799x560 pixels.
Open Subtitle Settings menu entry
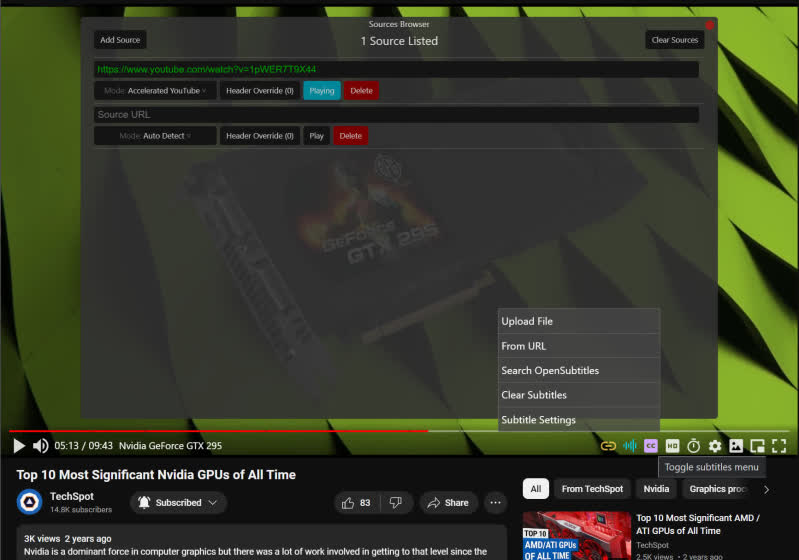click(x=579, y=419)
